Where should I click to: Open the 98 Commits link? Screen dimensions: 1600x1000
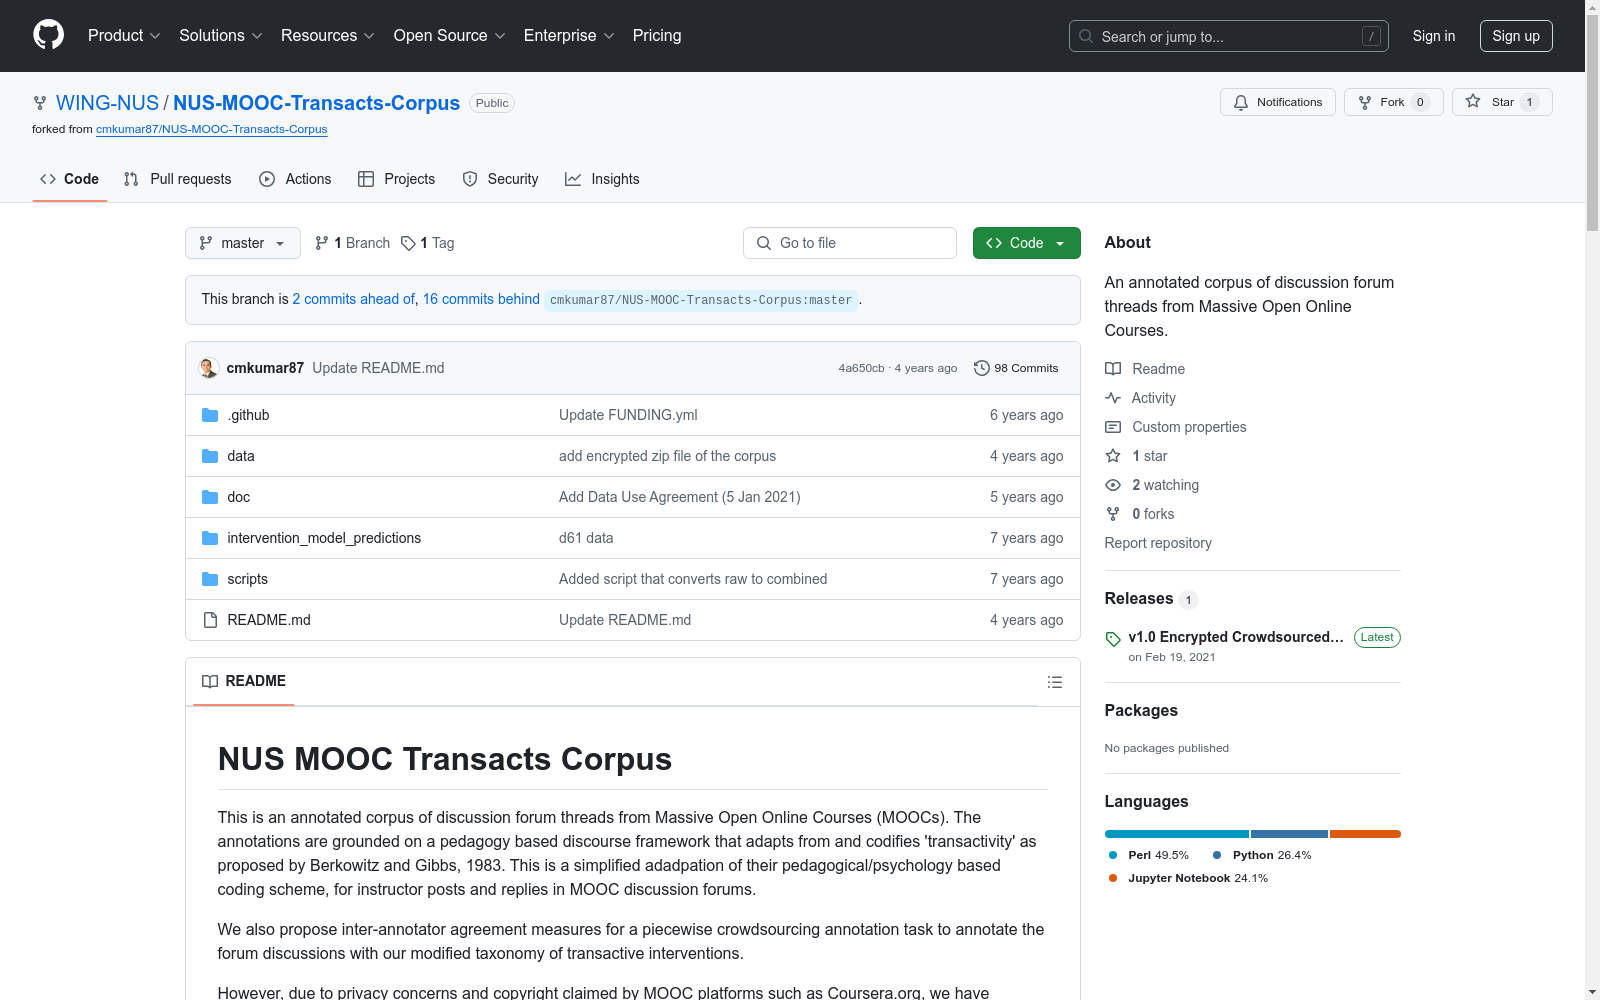click(x=1016, y=368)
